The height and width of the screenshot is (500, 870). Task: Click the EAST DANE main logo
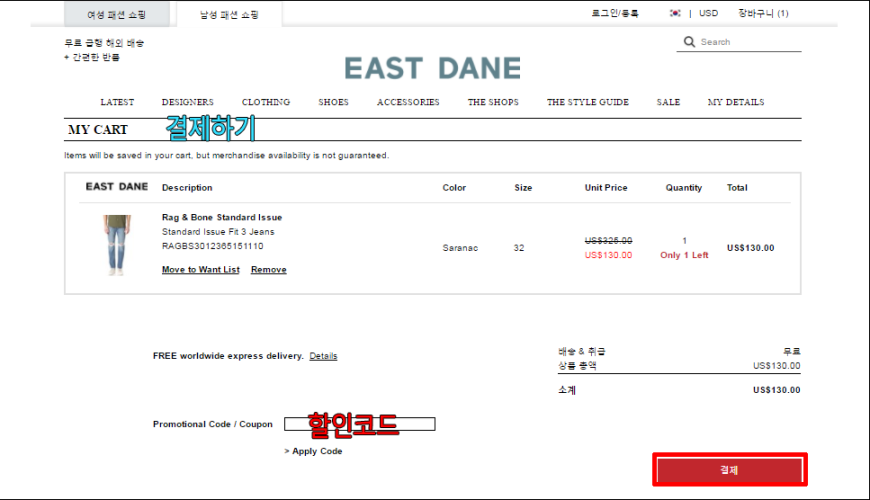(433, 68)
